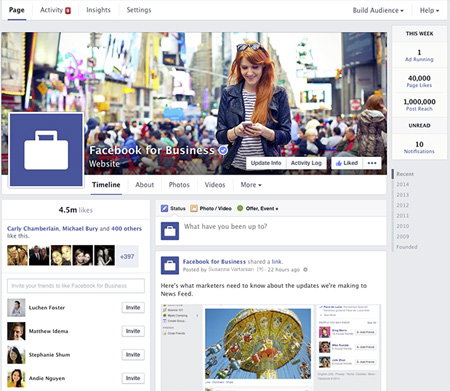Invite Andie Nguyen
Viewport: 450px width, 391px height.
point(133,378)
